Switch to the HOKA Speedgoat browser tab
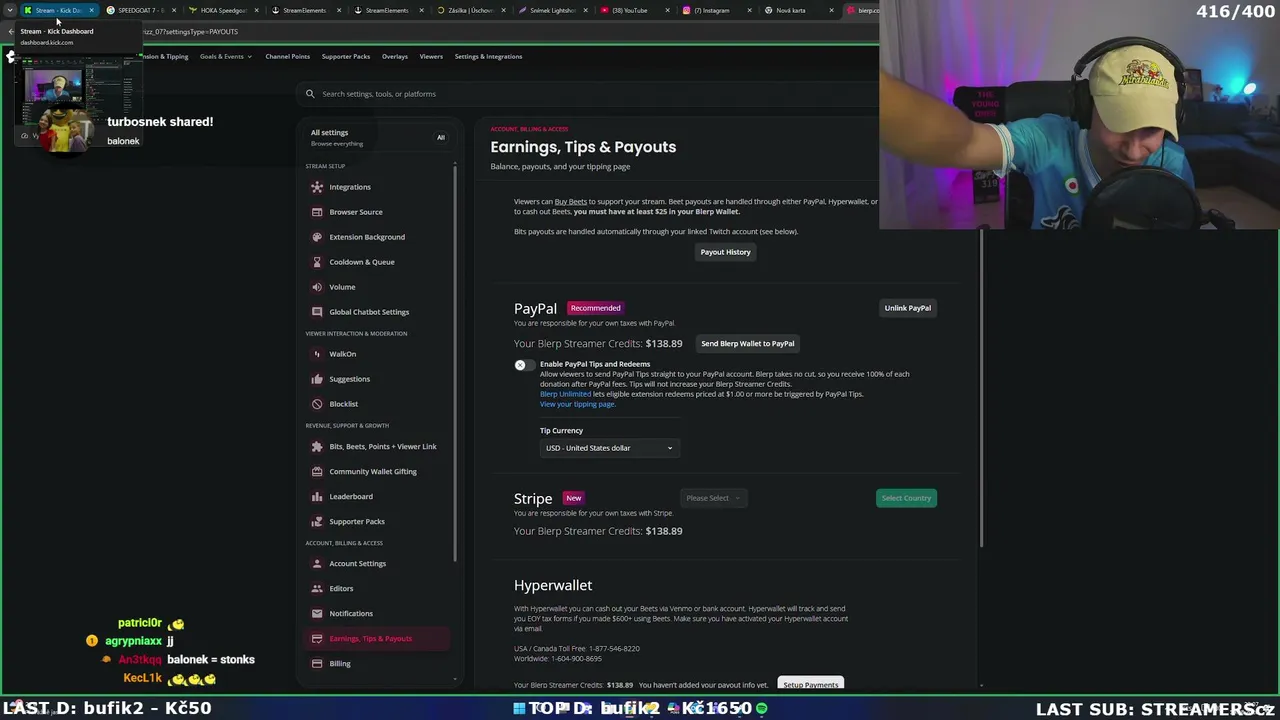The height and width of the screenshot is (720, 1280). pyautogui.click(x=224, y=10)
